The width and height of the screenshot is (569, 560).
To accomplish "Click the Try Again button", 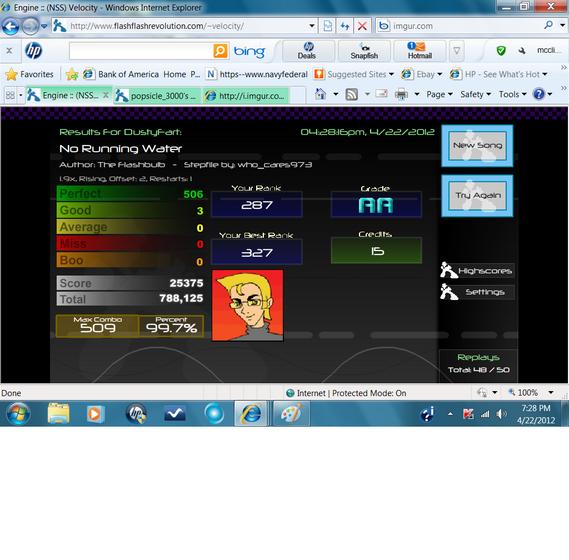I will click(477, 196).
